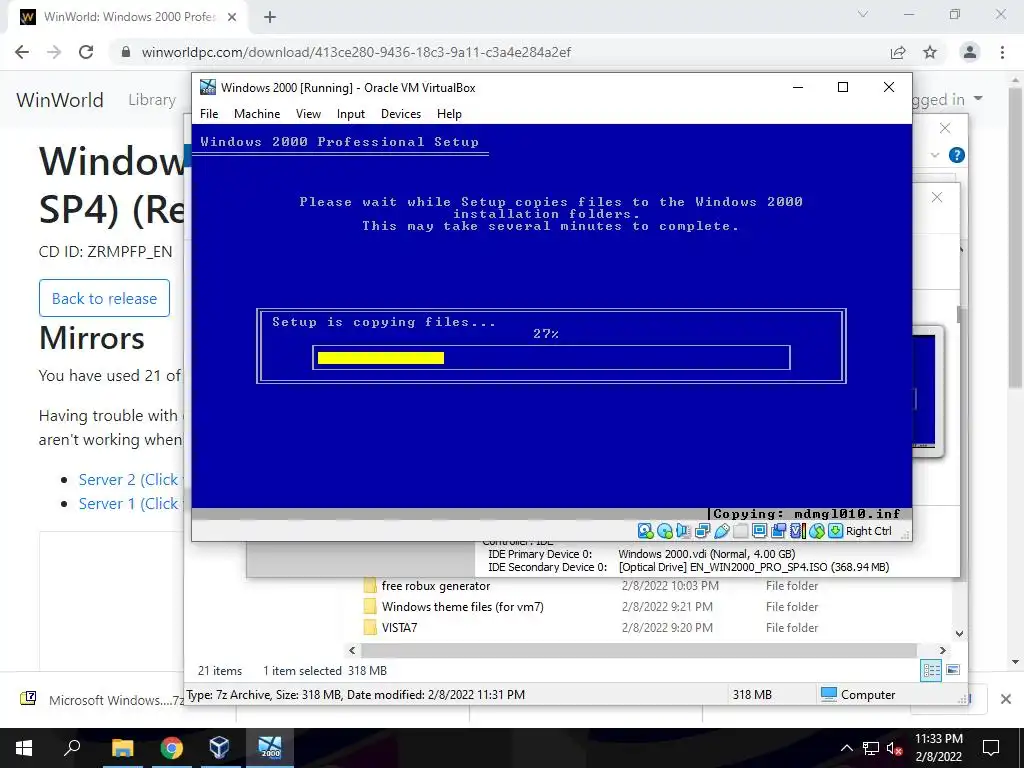Click the hard disk activity icon in VirtualBox status bar
This screenshot has width=1024, height=768.
(x=646, y=531)
